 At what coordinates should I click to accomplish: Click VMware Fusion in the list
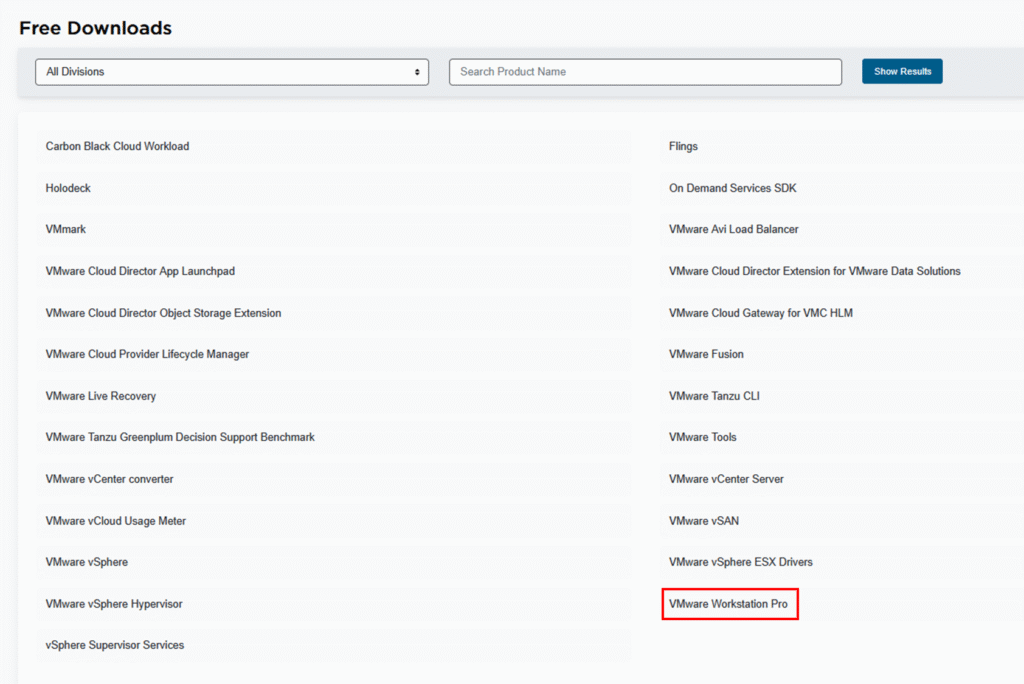706,354
